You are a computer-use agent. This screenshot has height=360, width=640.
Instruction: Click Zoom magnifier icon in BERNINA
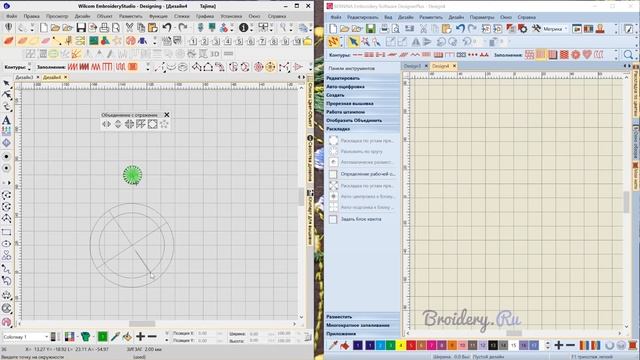629,55
